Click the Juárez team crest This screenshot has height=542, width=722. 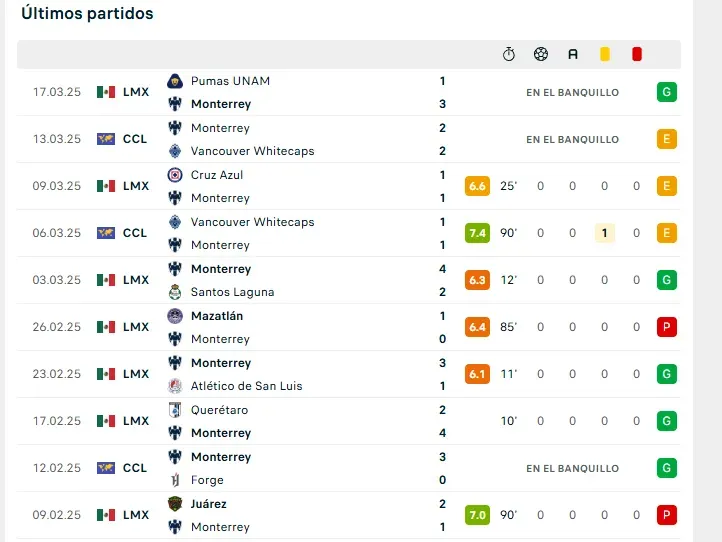(x=175, y=504)
